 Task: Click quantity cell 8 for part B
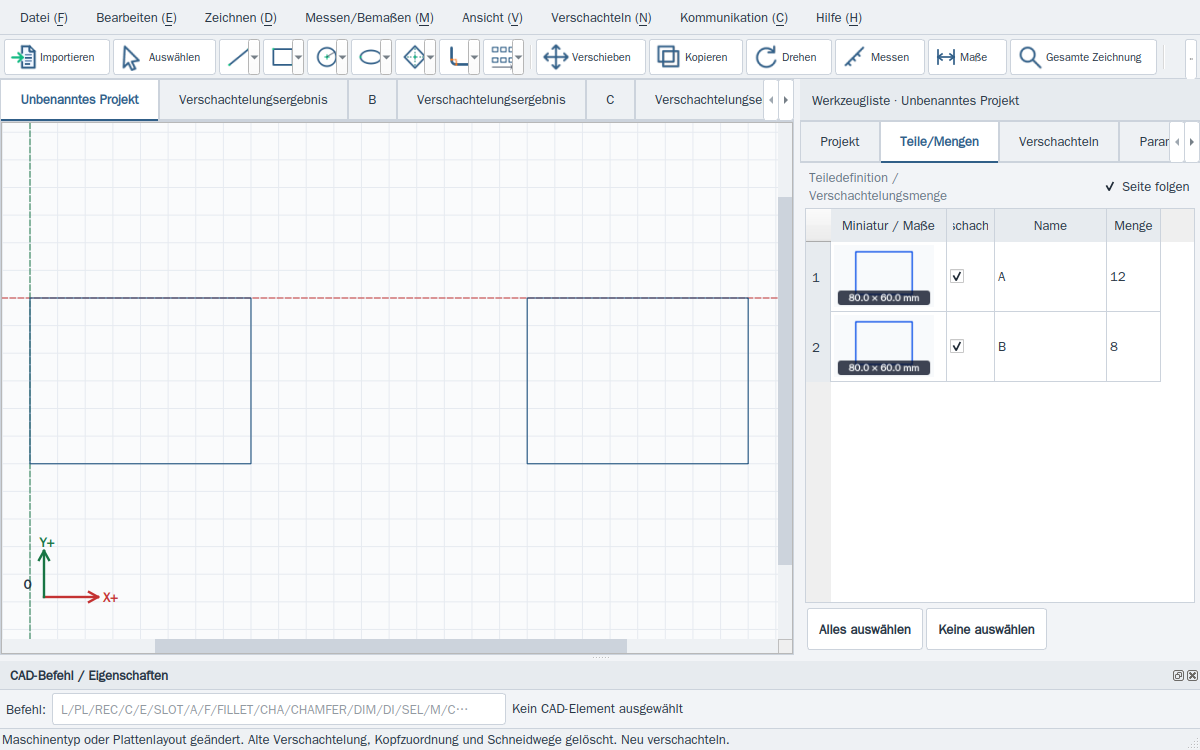point(1133,347)
